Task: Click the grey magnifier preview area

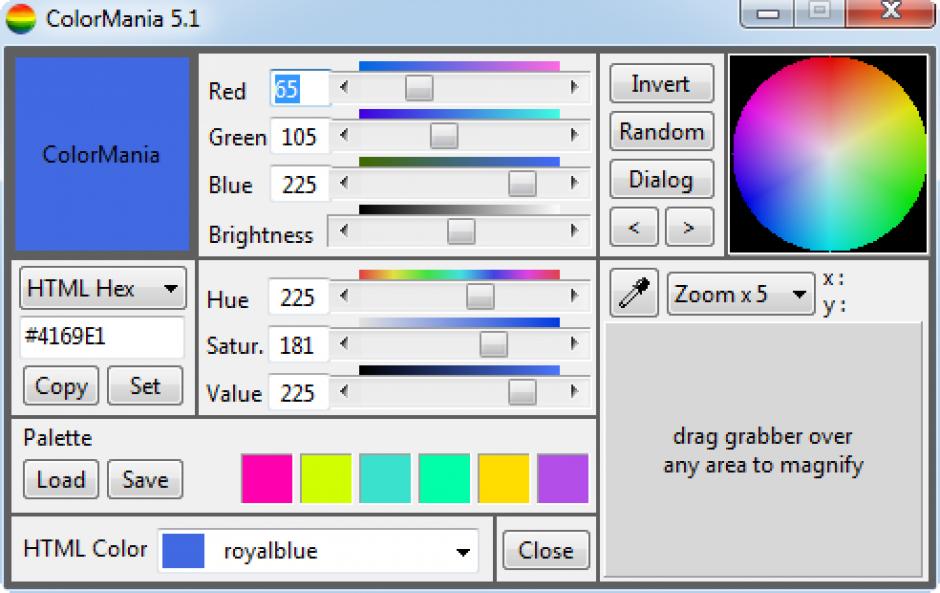Action: click(x=763, y=450)
